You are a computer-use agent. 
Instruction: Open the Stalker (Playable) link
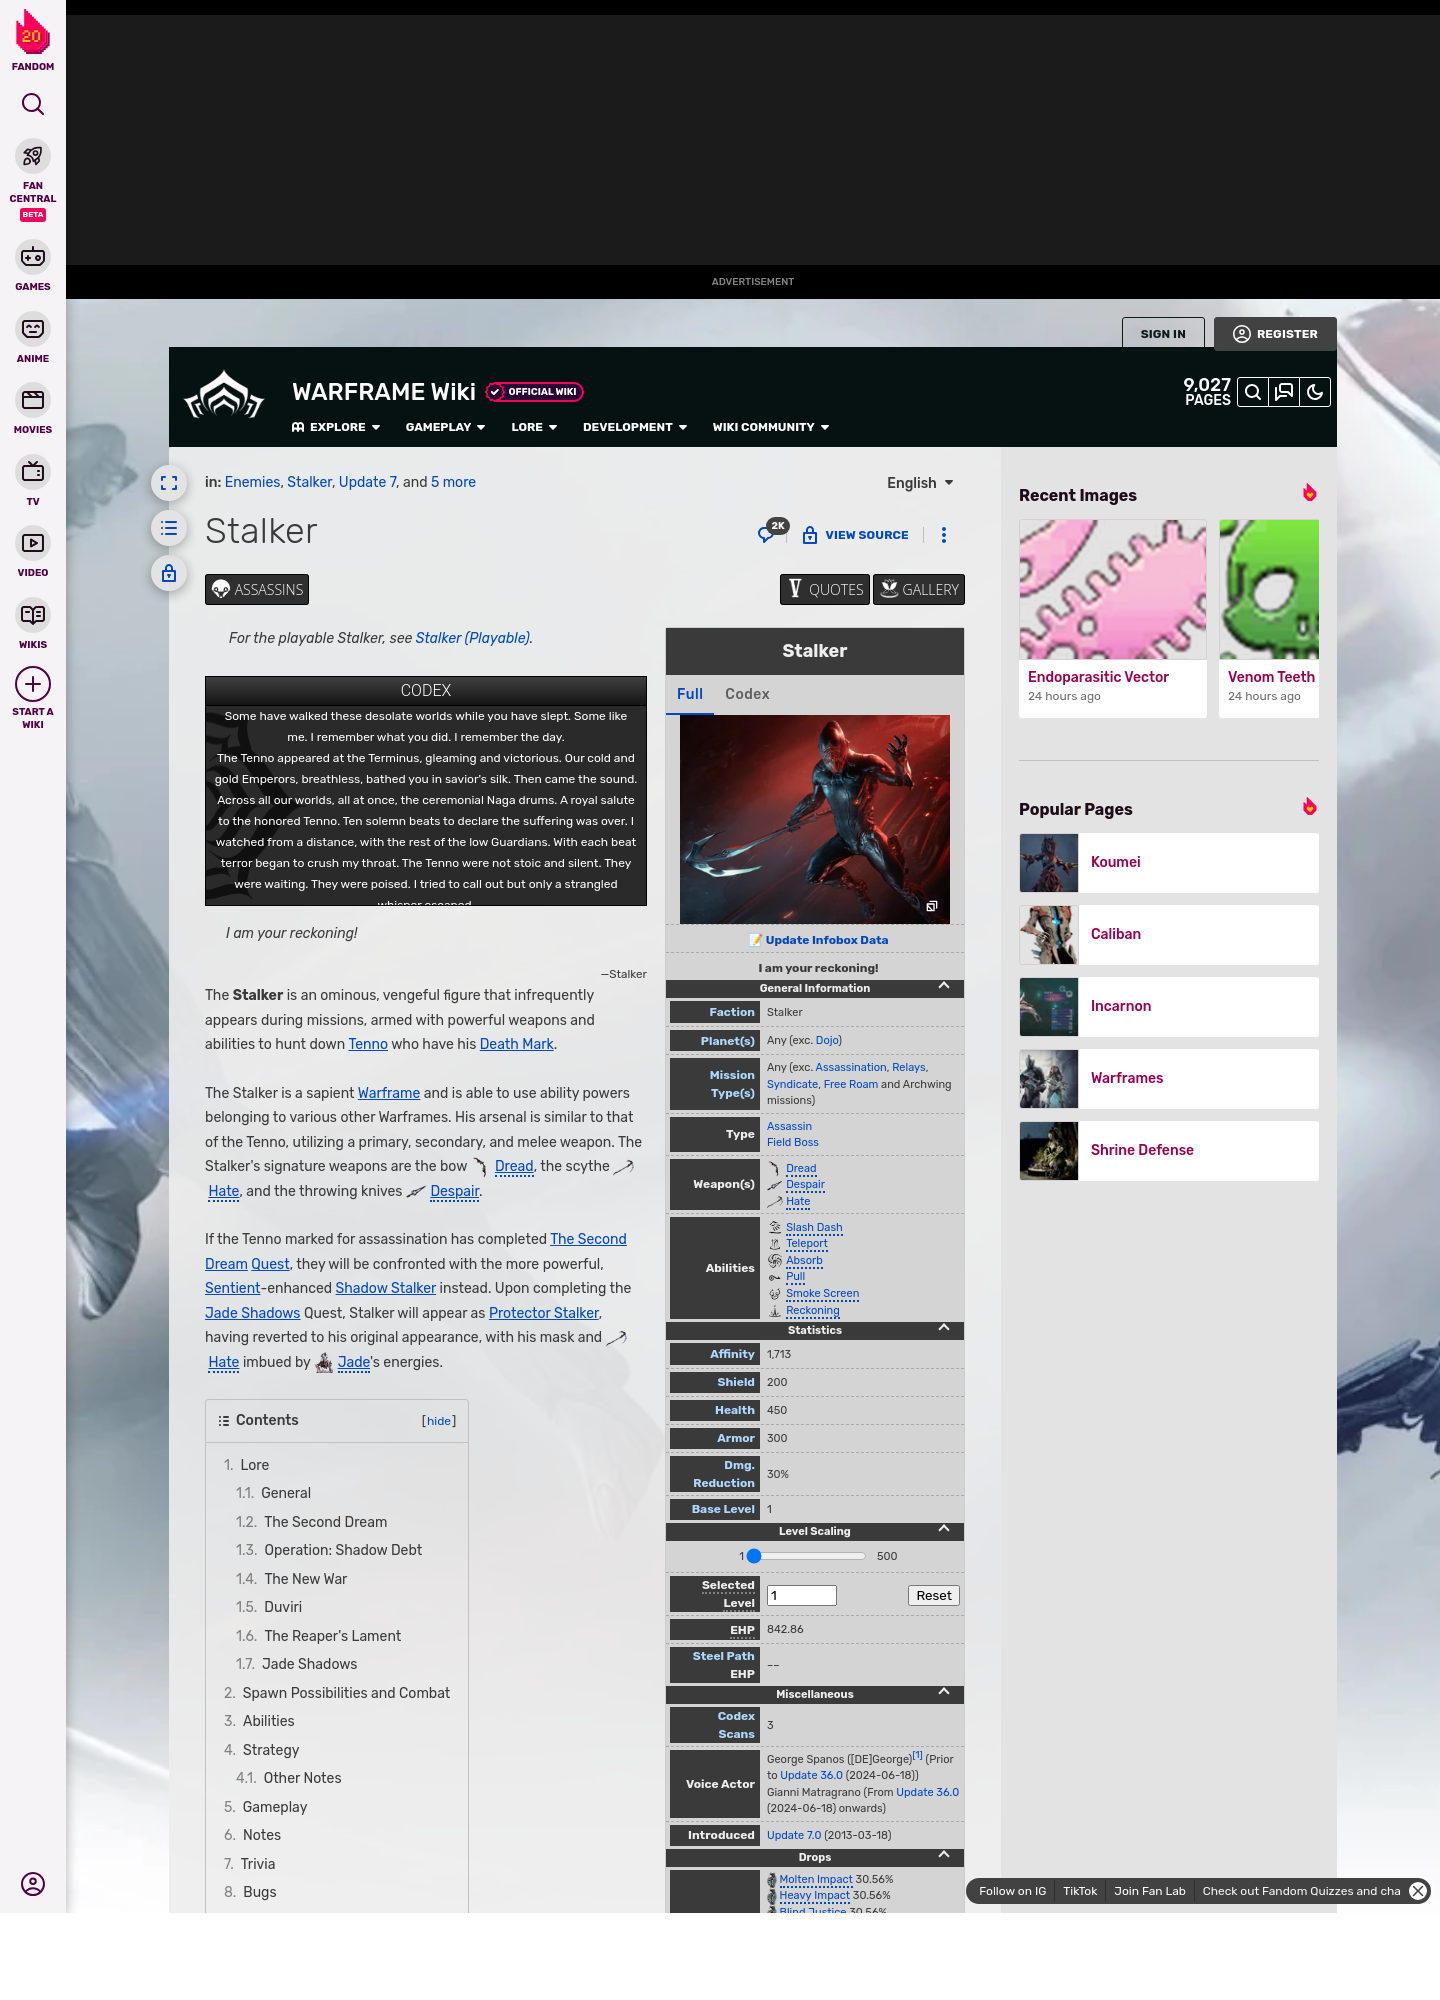click(473, 638)
